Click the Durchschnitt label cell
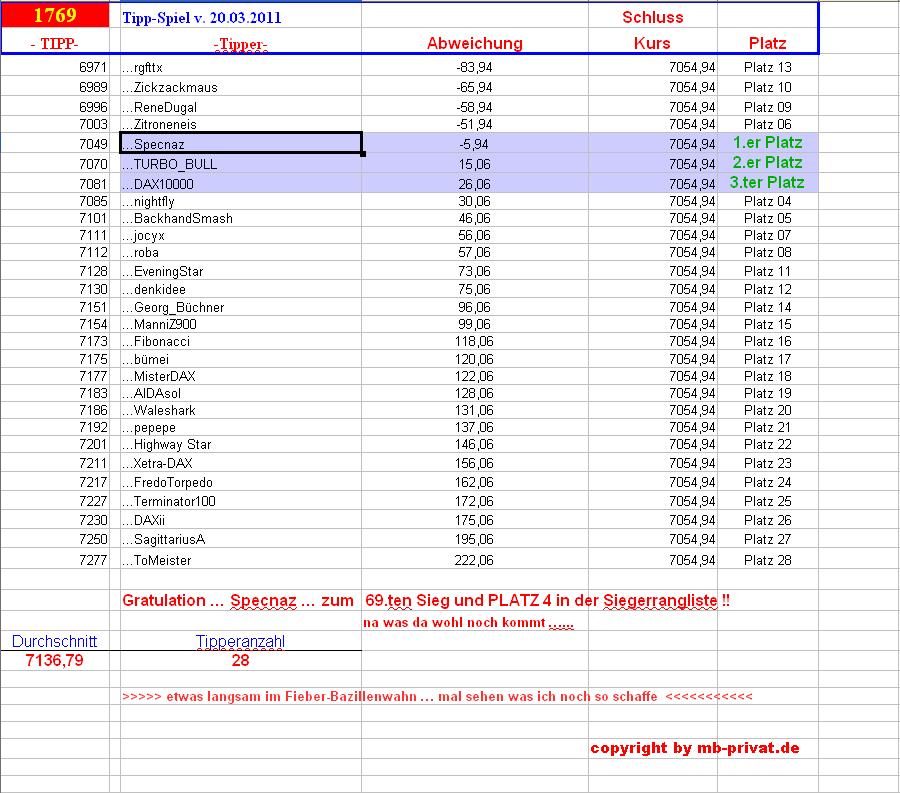This screenshot has width=900, height=793. click(x=55, y=641)
